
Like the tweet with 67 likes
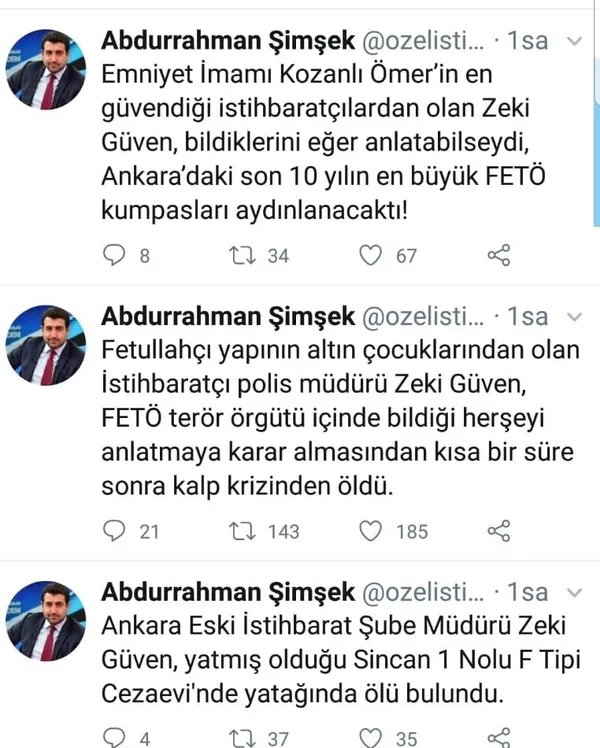(x=371, y=256)
